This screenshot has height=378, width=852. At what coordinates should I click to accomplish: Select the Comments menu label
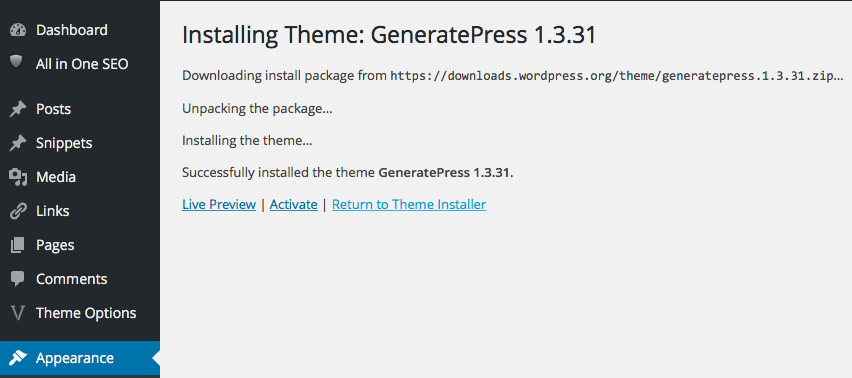click(x=72, y=279)
